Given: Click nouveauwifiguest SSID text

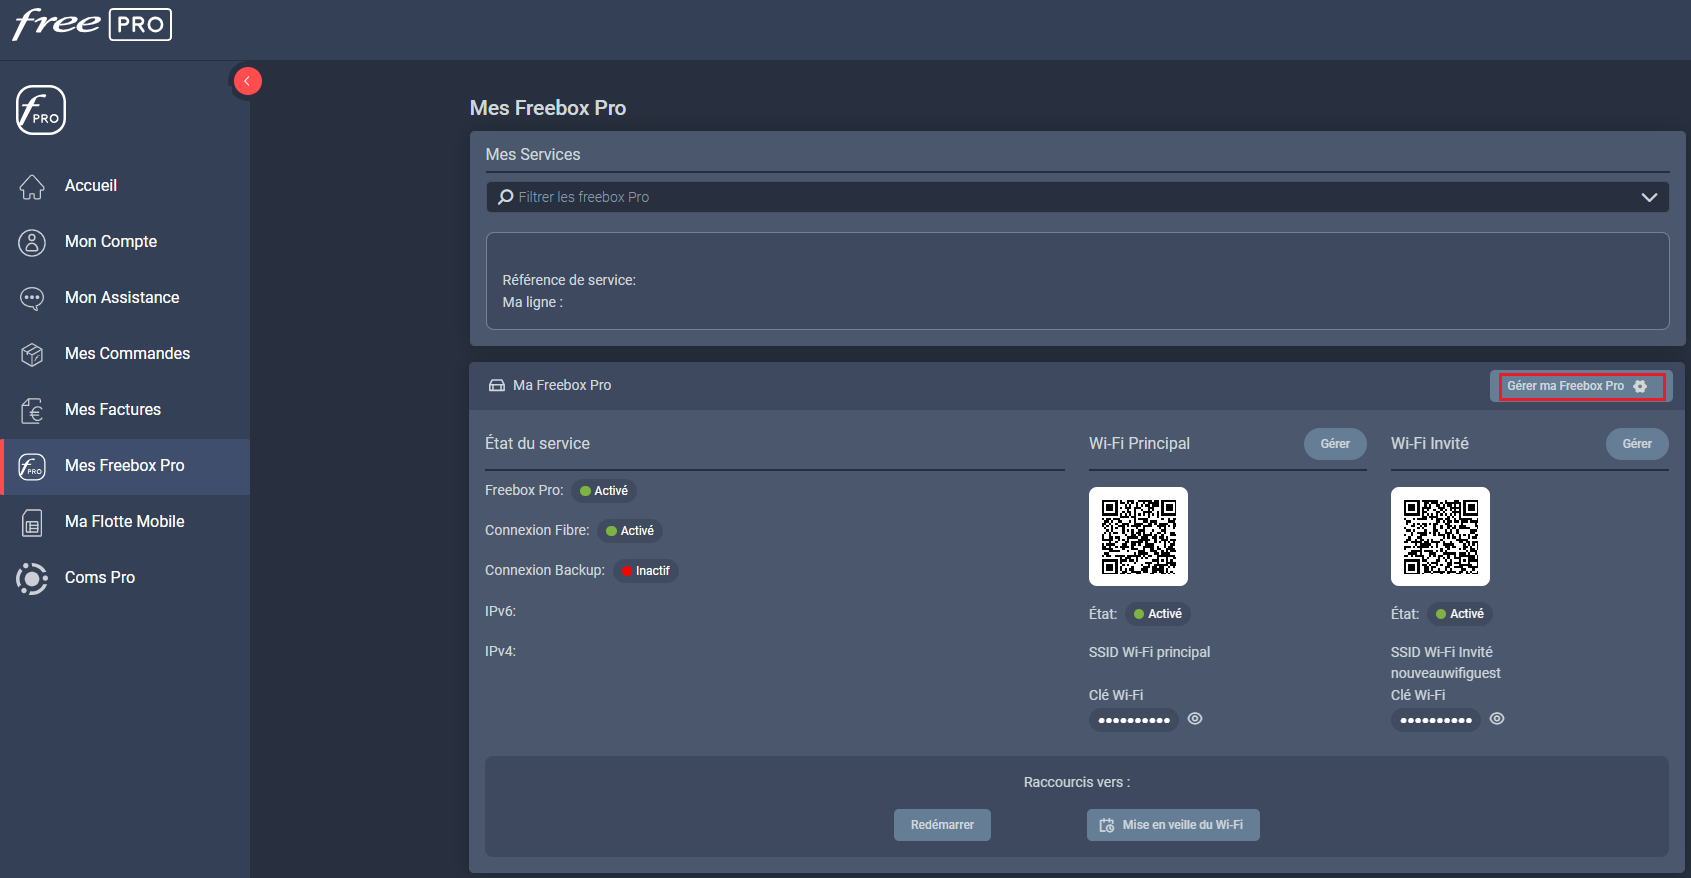Looking at the screenshot, I should 1446,673.
